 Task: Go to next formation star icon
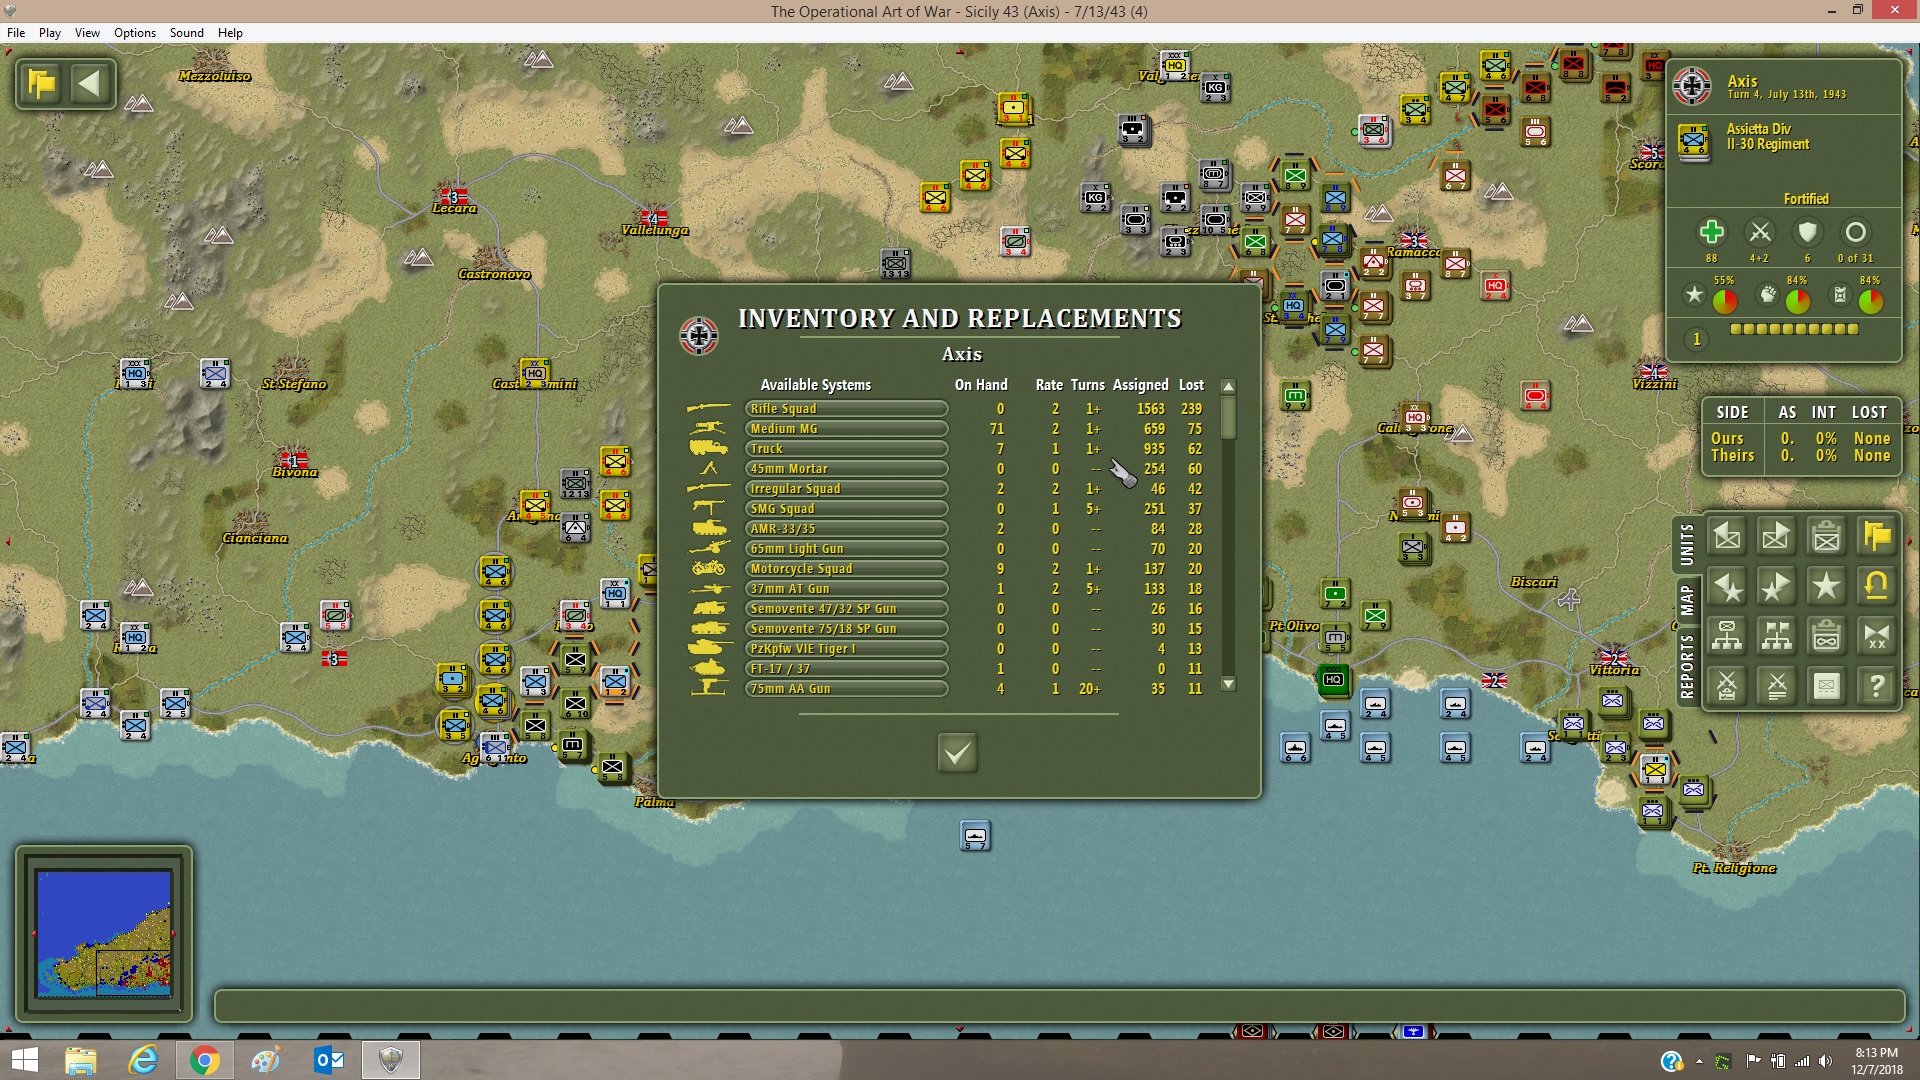pos(1777,586)
